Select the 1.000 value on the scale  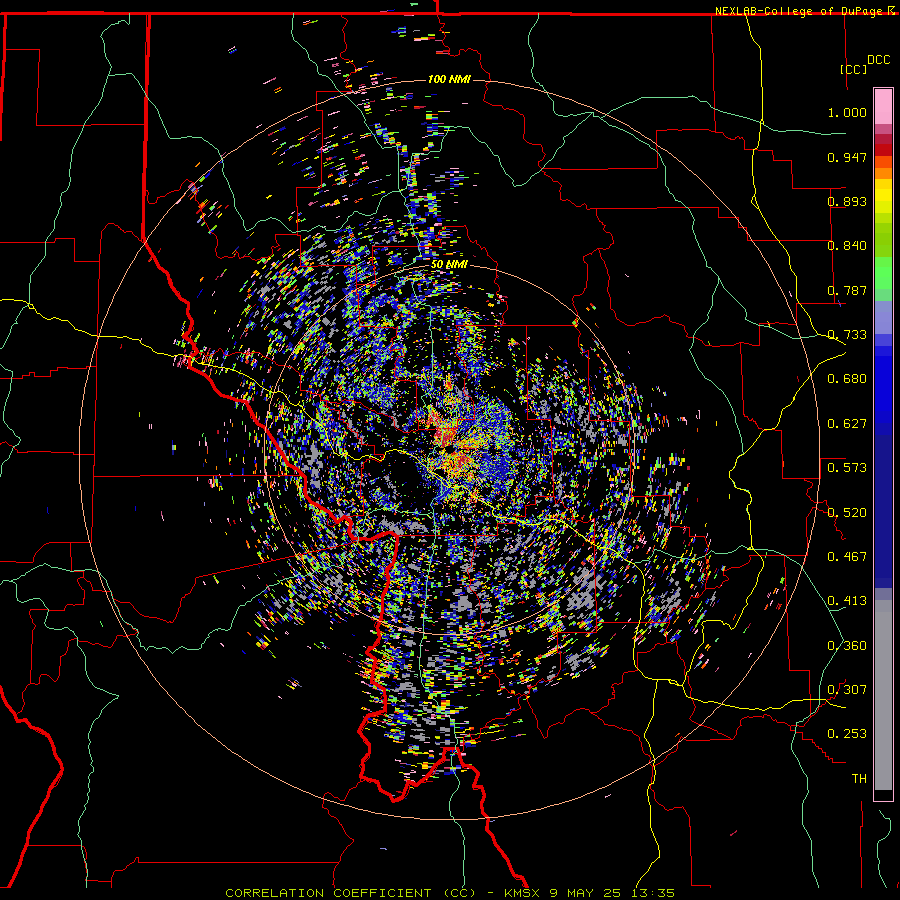coord(847,112)
